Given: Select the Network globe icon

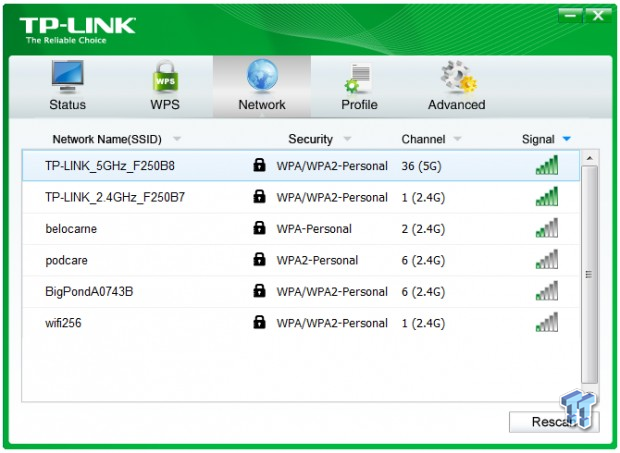Looking at the screenshot, I should 262,76.
